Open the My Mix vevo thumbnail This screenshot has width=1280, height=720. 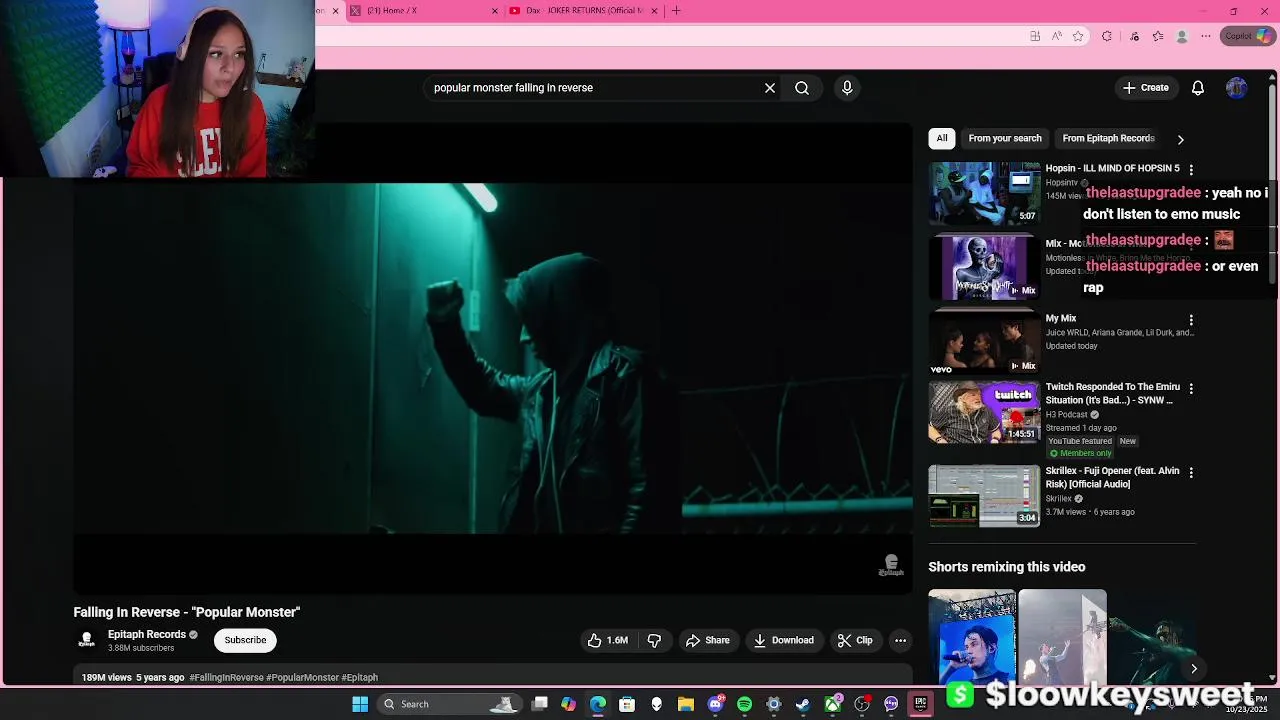pos(984,343)
